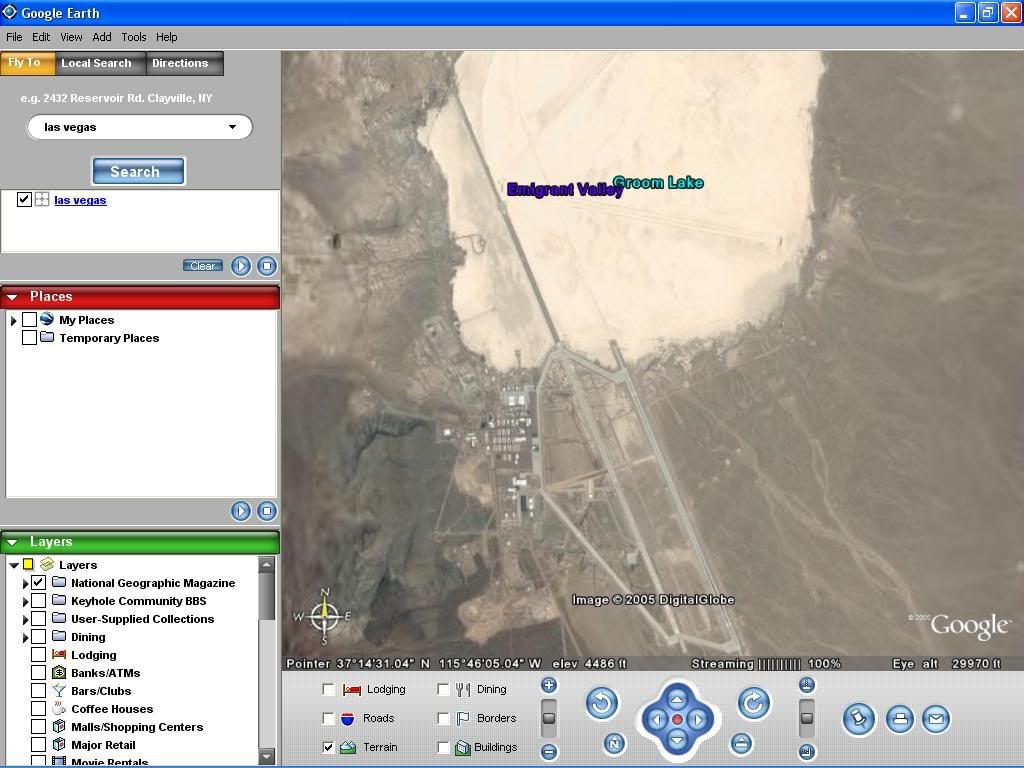Open the search address dropdown arrow
This screenshot has width=1024, height=768.
pos(232,127)
